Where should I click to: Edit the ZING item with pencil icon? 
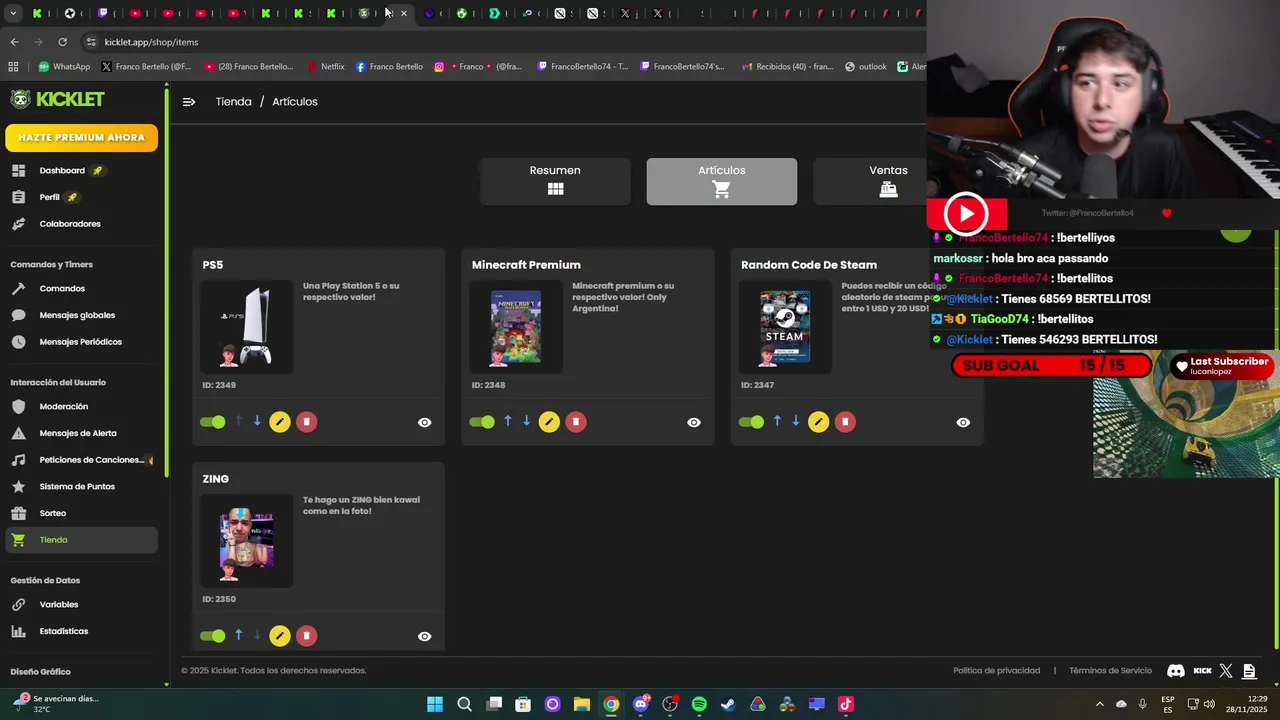280,636
